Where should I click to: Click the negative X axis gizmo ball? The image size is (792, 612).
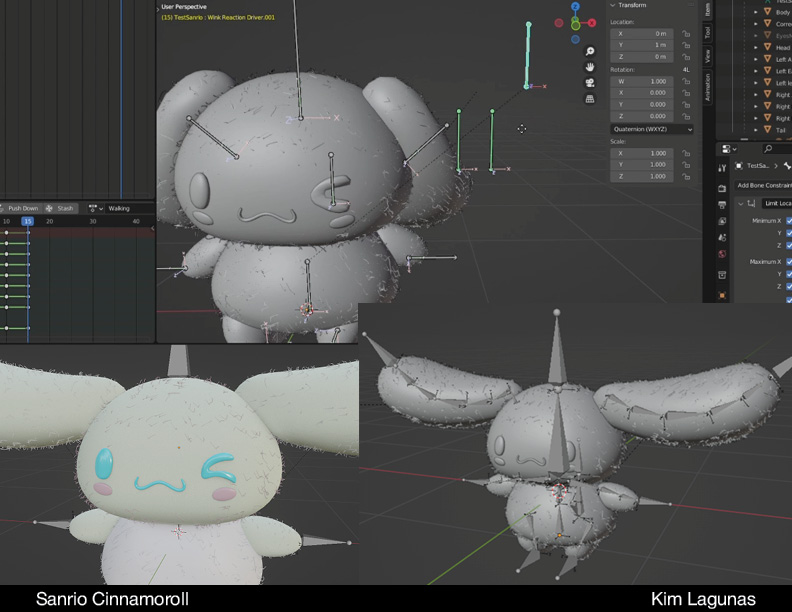pos(559,23)
